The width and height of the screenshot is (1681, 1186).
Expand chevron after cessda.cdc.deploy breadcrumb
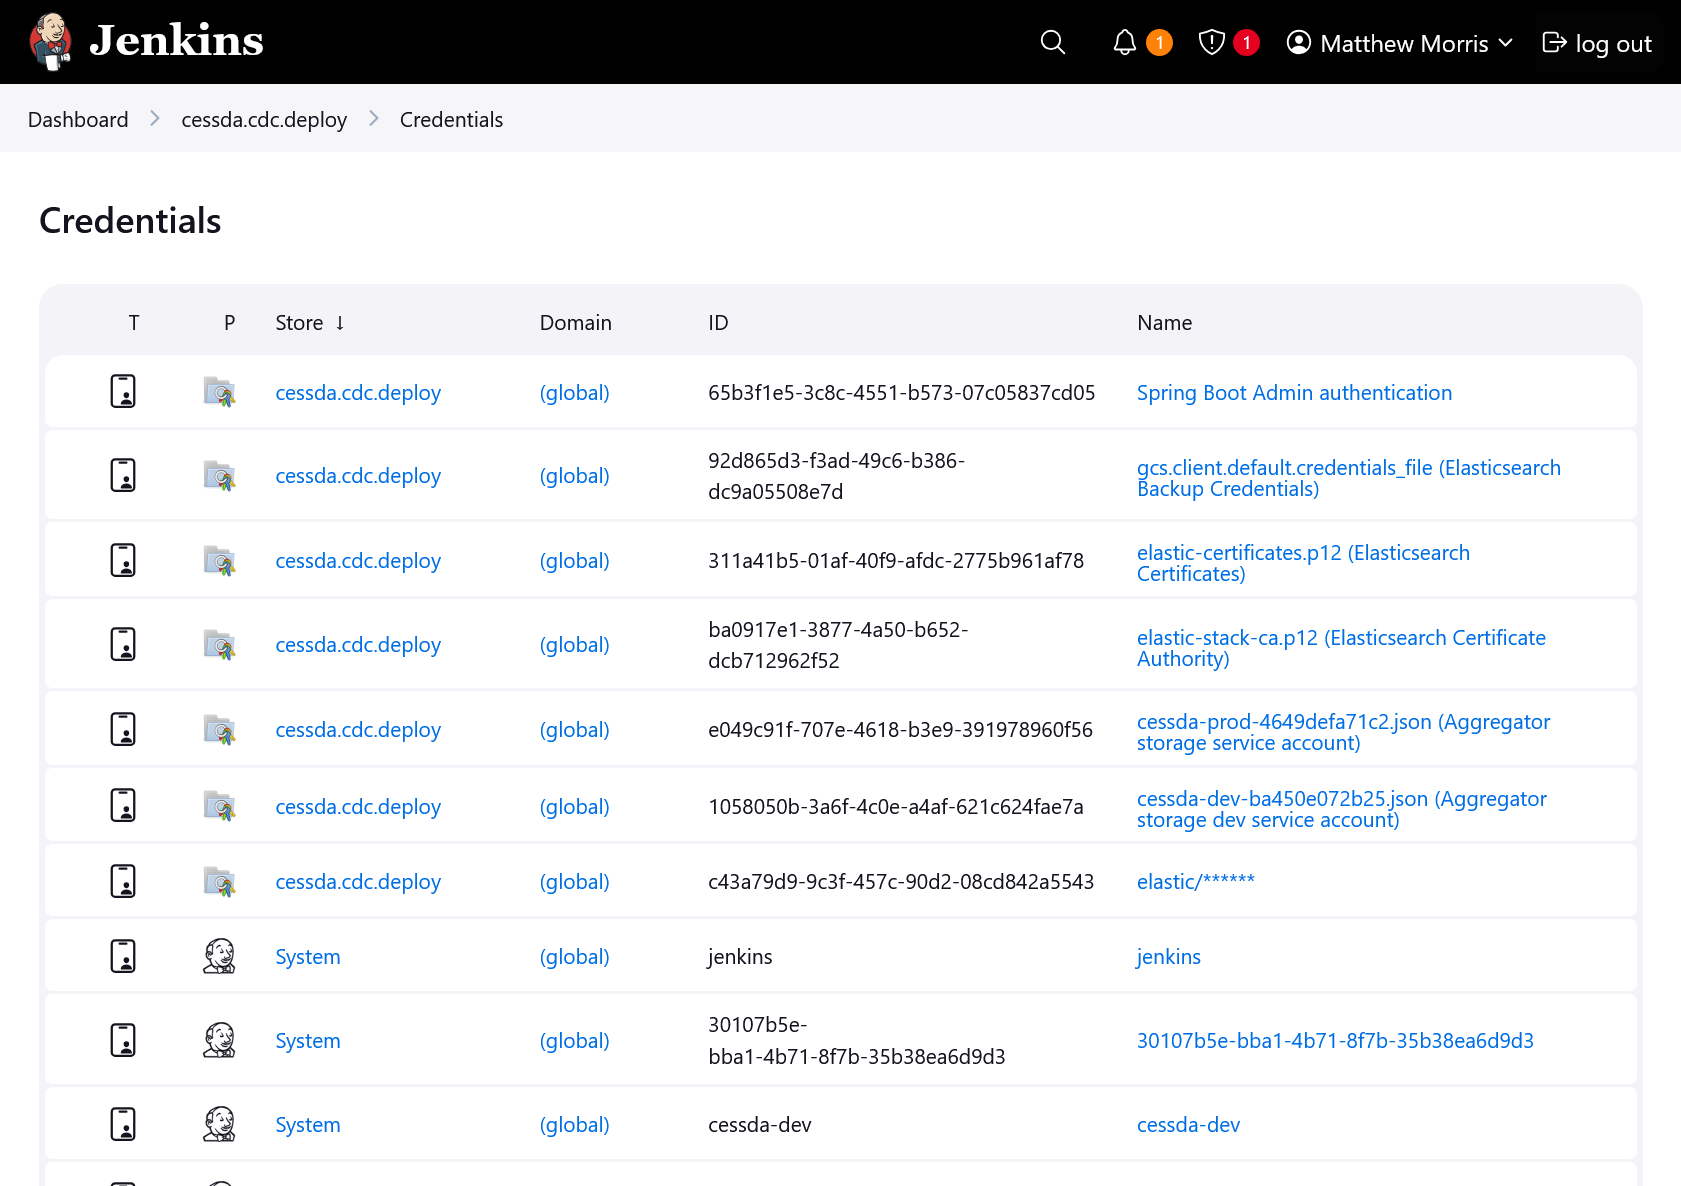[373, 119]
